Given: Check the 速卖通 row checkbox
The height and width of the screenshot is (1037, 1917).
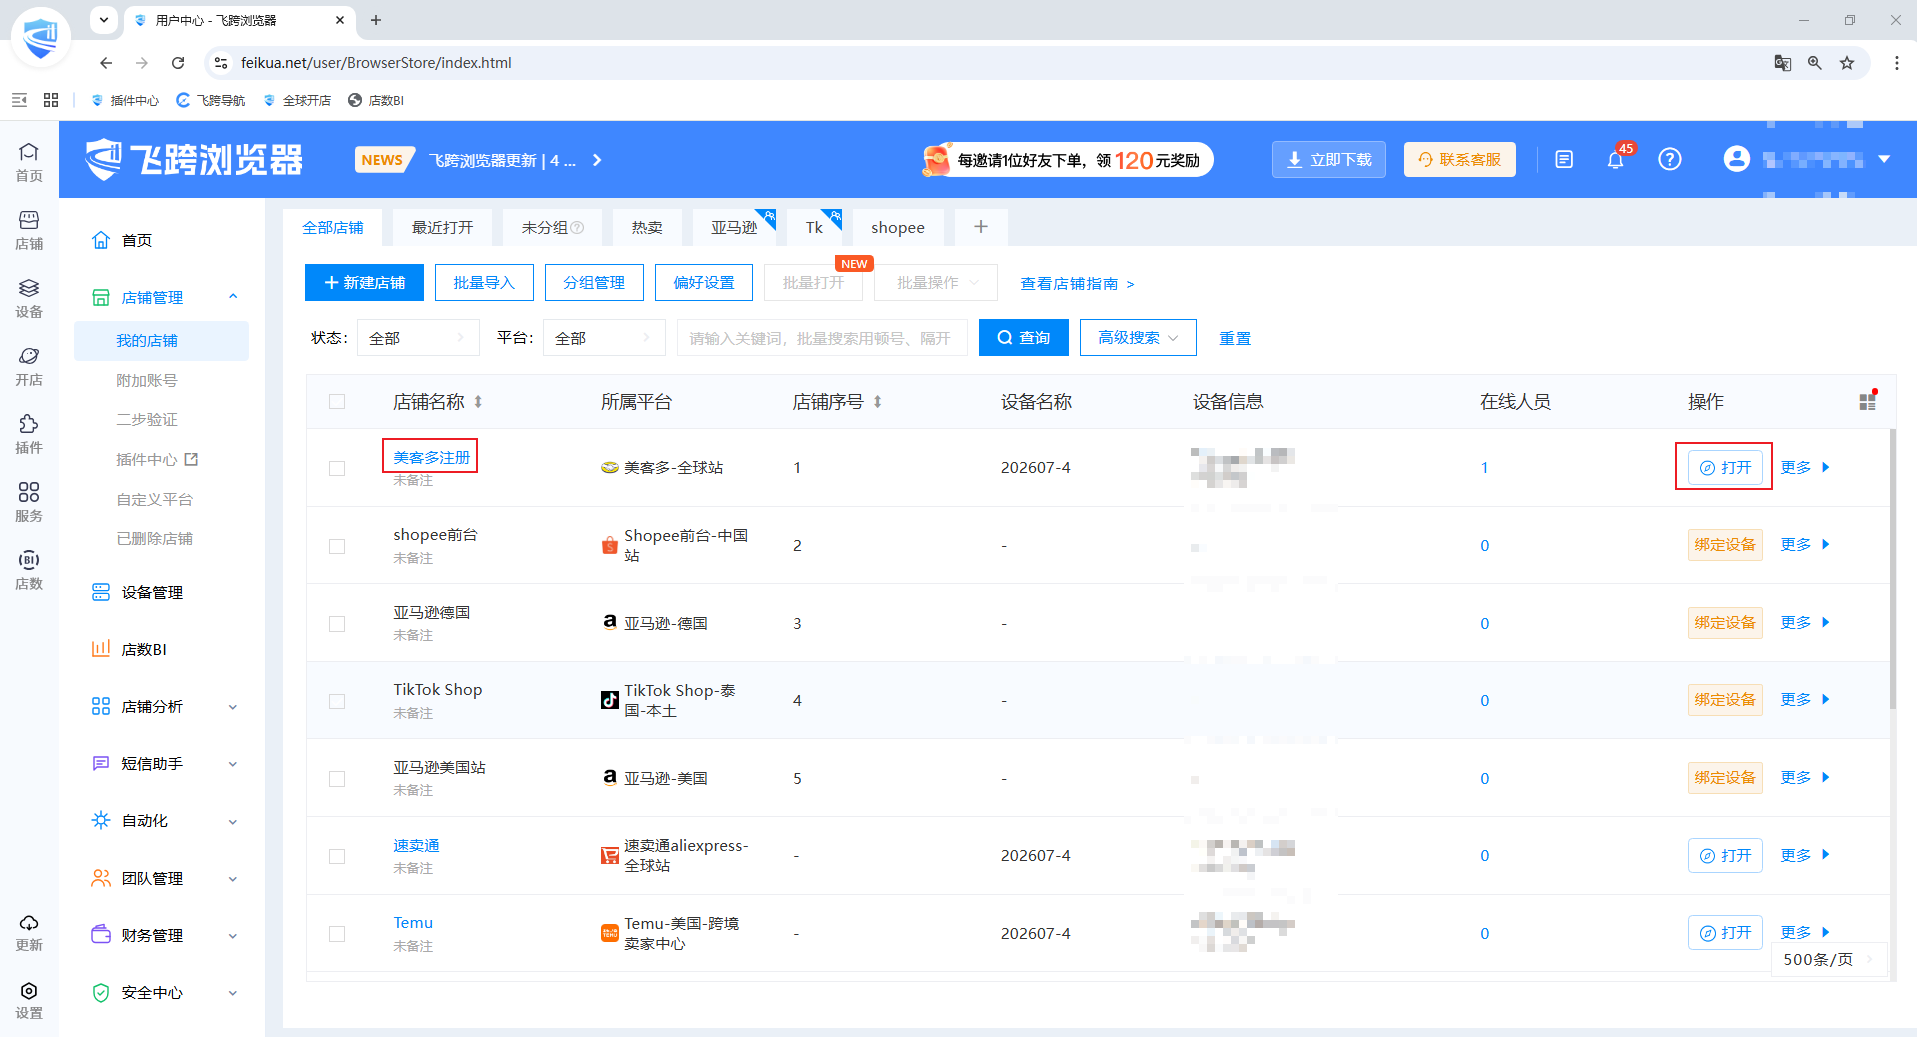Looking at the screenshot, I should pos(337,856).
